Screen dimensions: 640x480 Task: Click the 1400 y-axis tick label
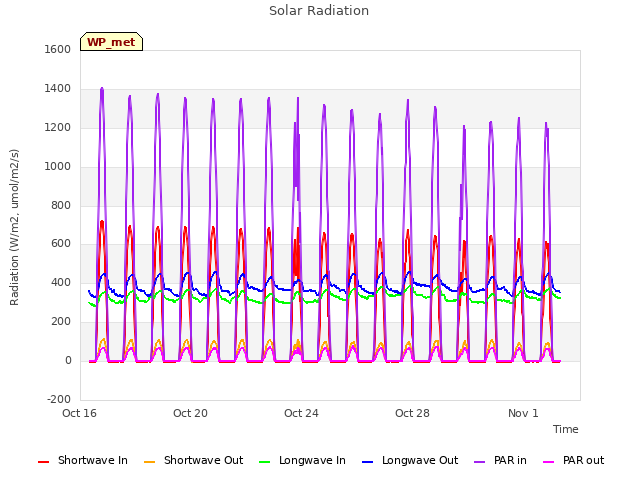tap(58, 89)
